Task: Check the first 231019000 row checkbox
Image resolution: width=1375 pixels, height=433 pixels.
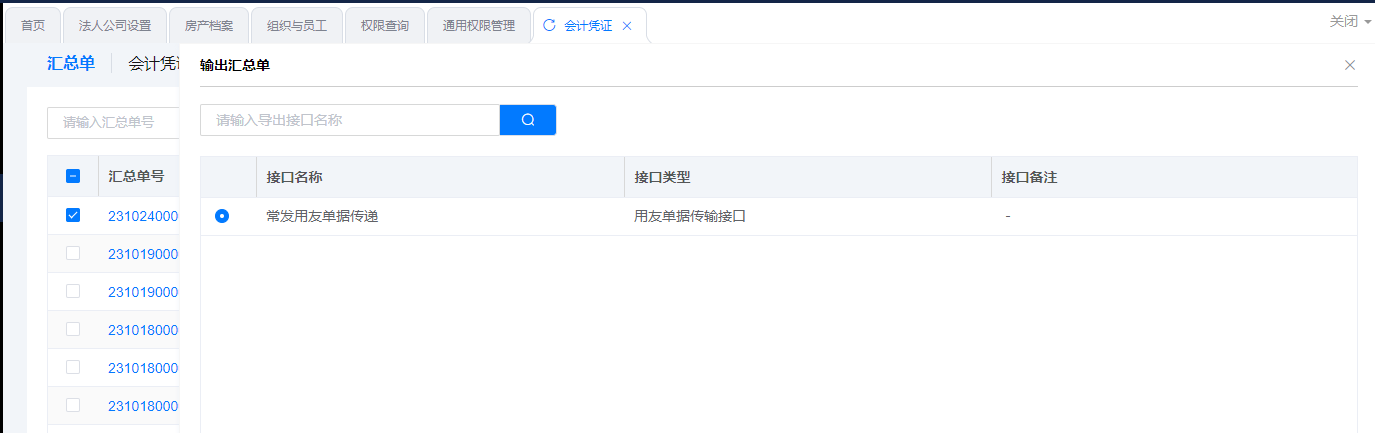Action: point(73,253)
